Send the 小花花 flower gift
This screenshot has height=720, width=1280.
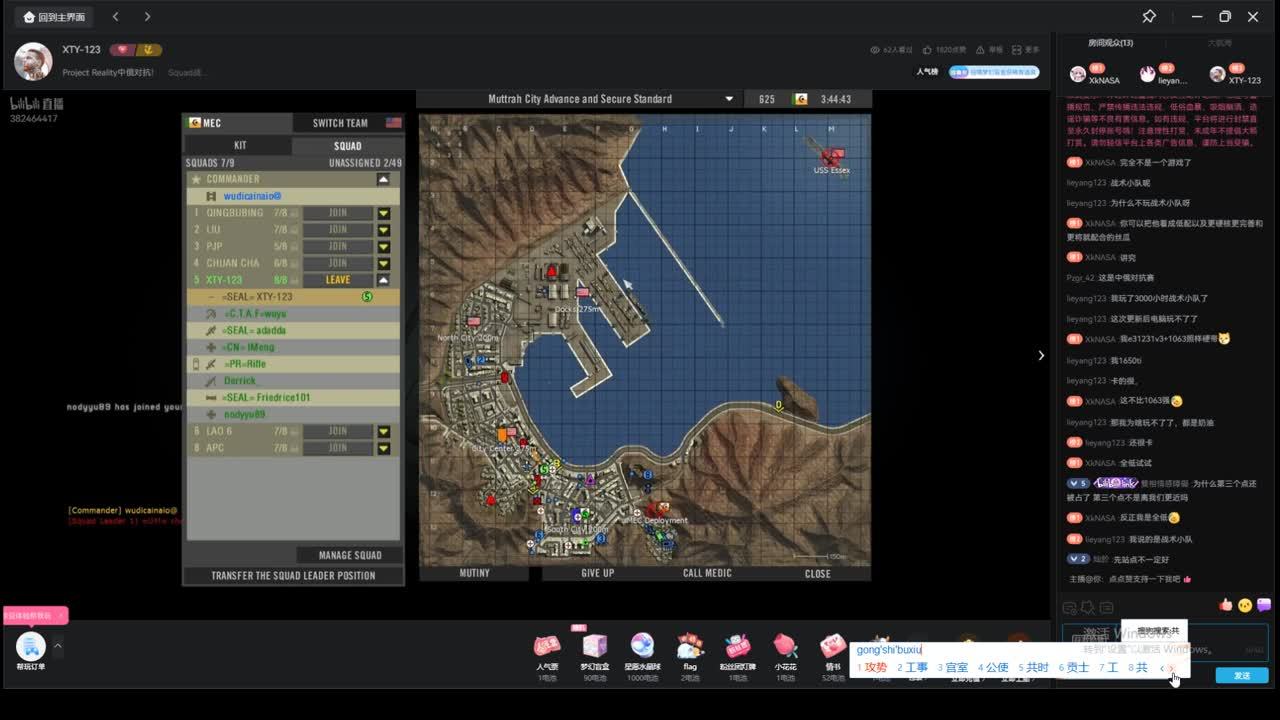pos(785,655)
